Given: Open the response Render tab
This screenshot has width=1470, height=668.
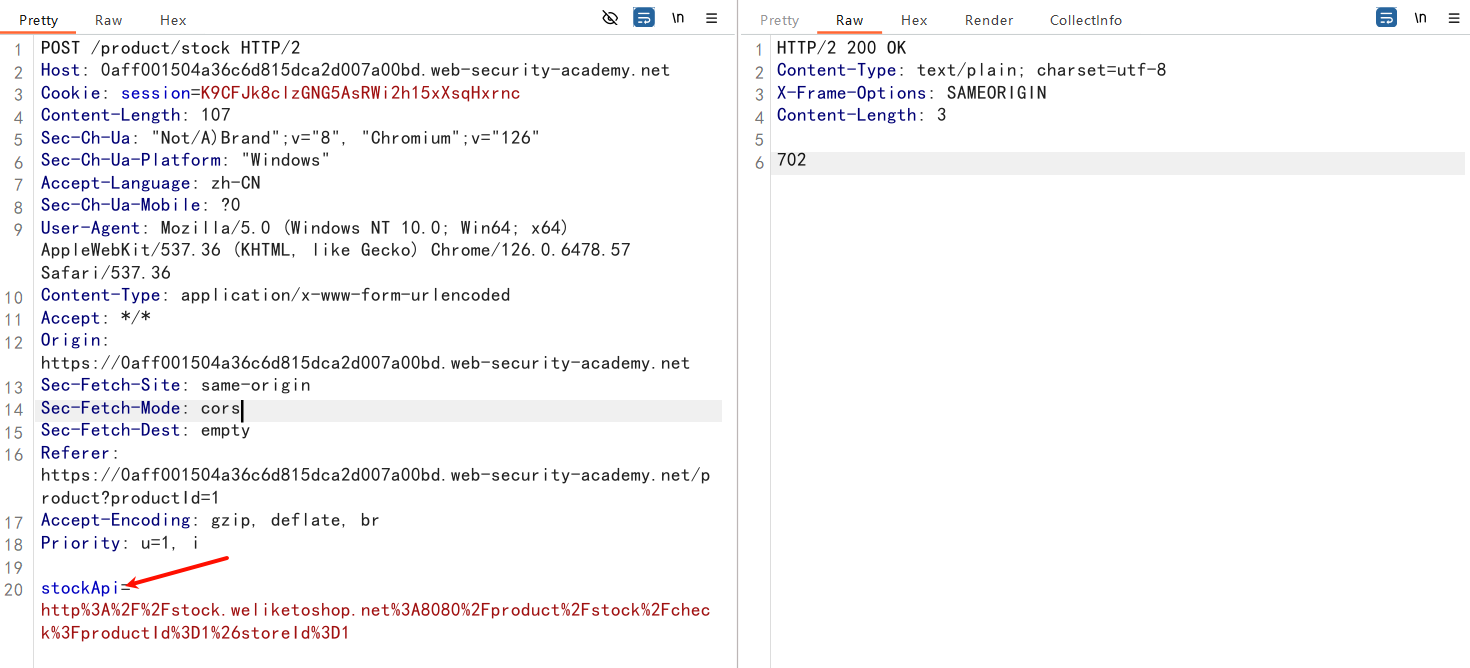Looking at the screenshot, I should (989, 20).
